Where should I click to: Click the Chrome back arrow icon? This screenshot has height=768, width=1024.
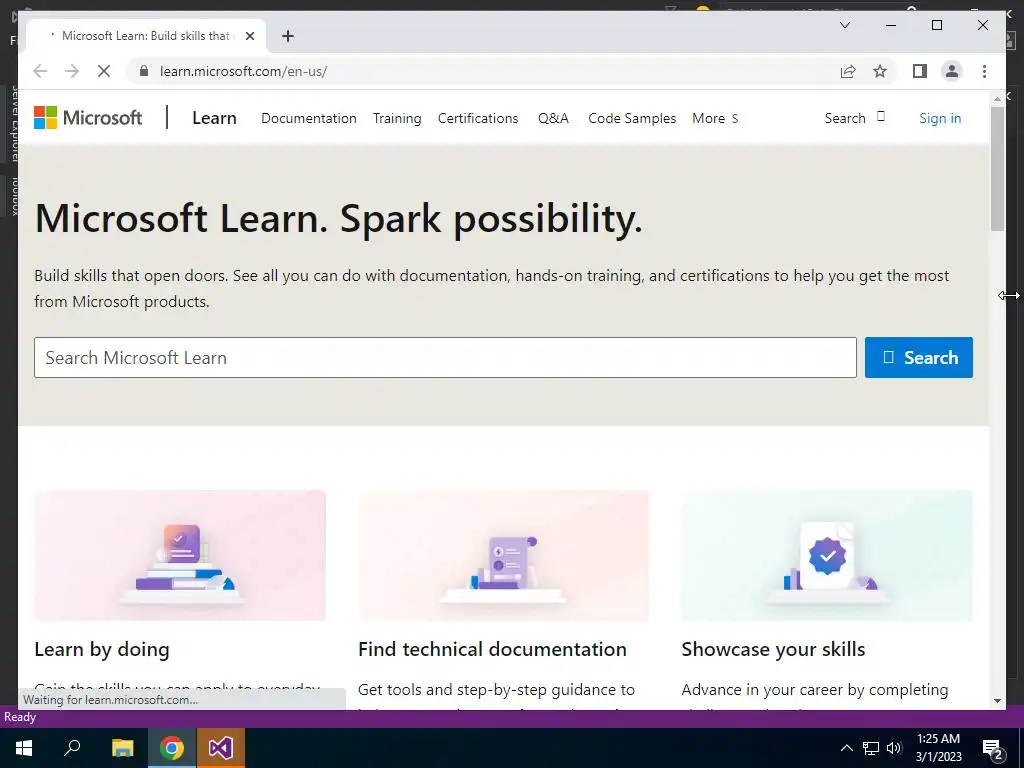[40, 71]
